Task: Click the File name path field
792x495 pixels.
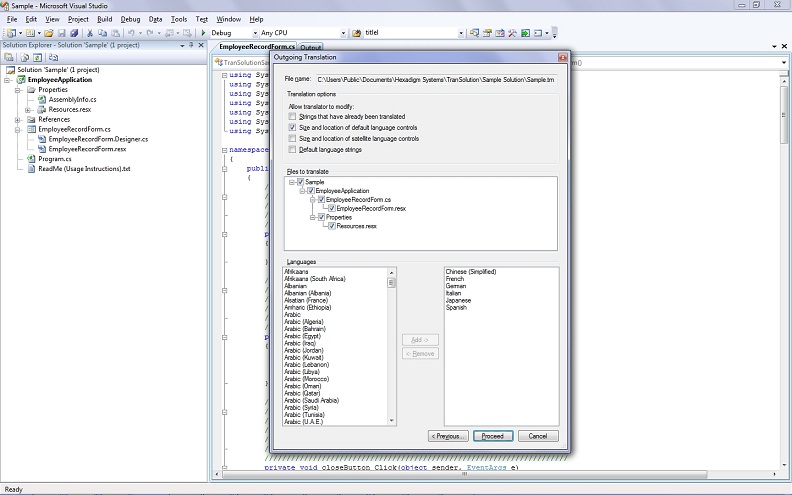Action: tap(436, 79)
